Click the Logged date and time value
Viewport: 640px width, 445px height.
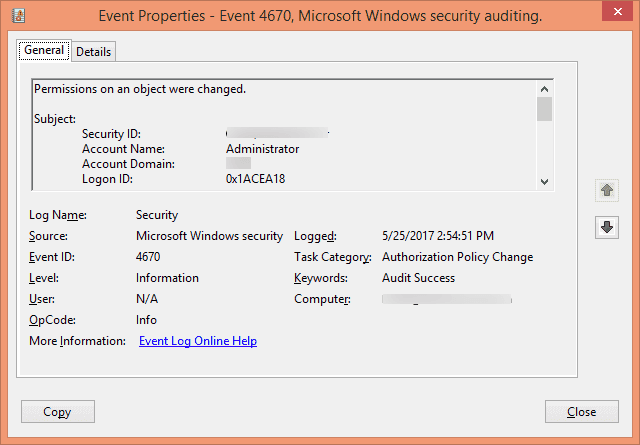(438, 236)
